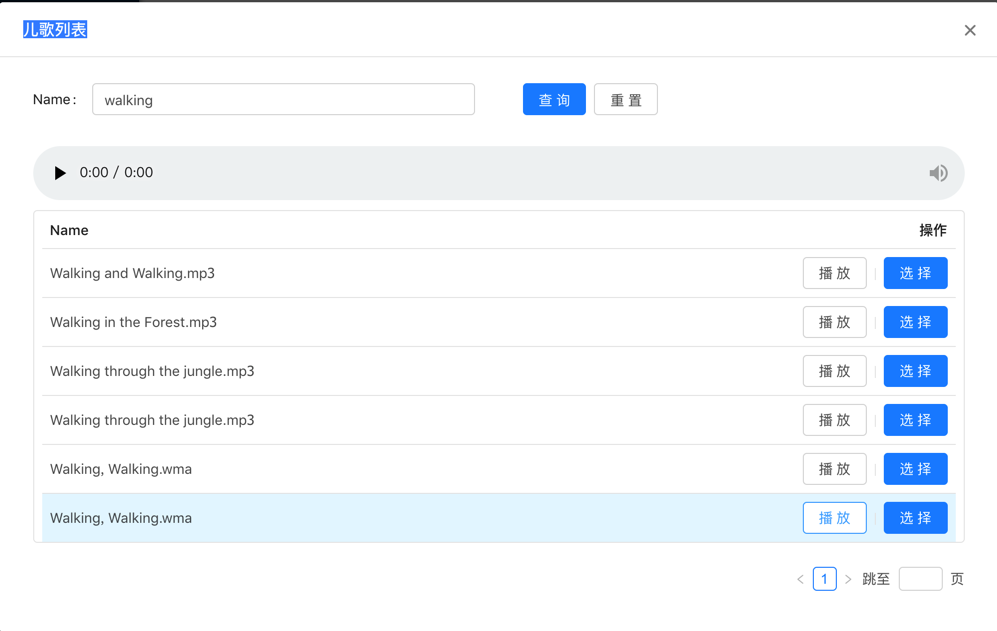Click the Name column header
This screenshot has height=631, width=997.
point(69,230)
